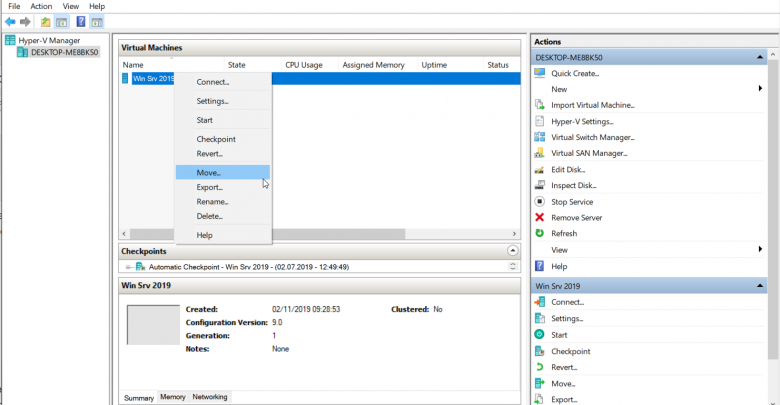This screenshot has width=780, height=405.
Task: Choose Delete... from the context menu
Action: click(x=223, y=216)
